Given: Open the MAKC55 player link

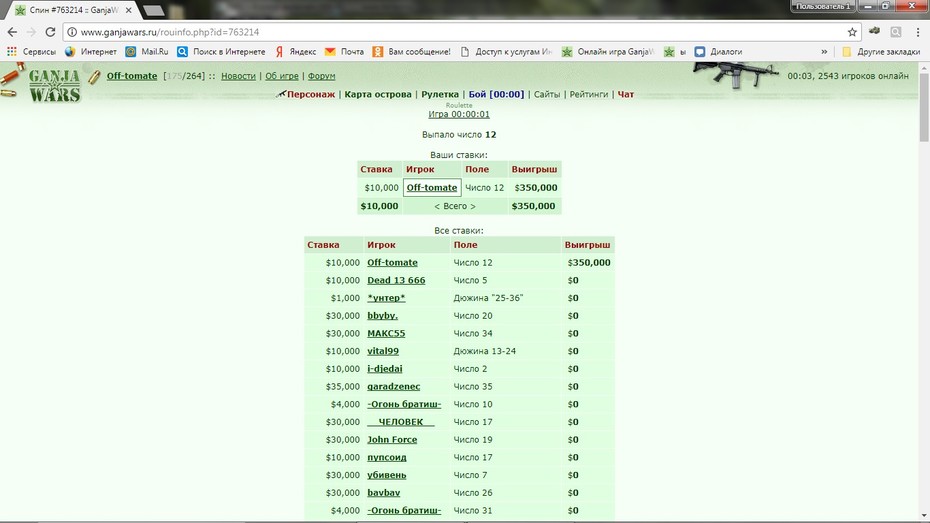Looking at the screenshot, I should pyautogui.click(x=386, y=333).
